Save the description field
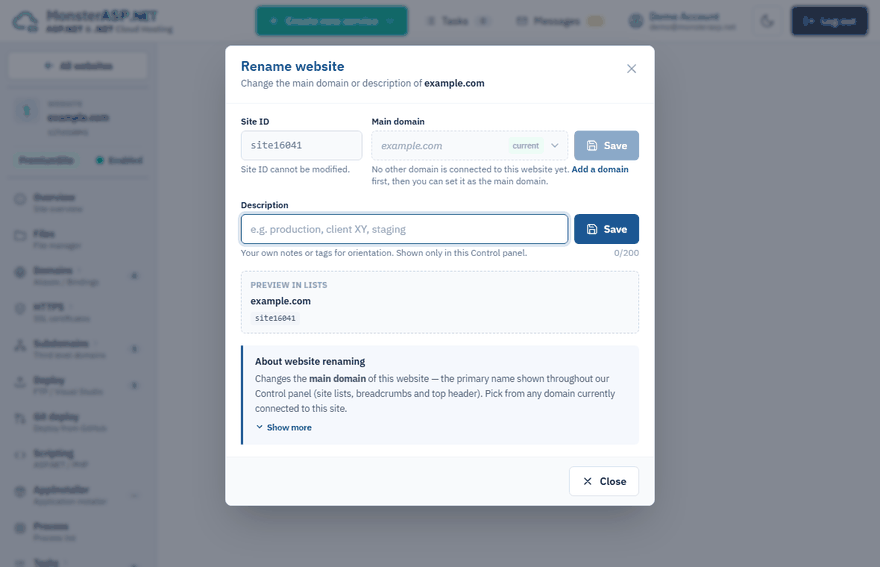The height and width of the screenshot is (567, 880). pos(606,229)
